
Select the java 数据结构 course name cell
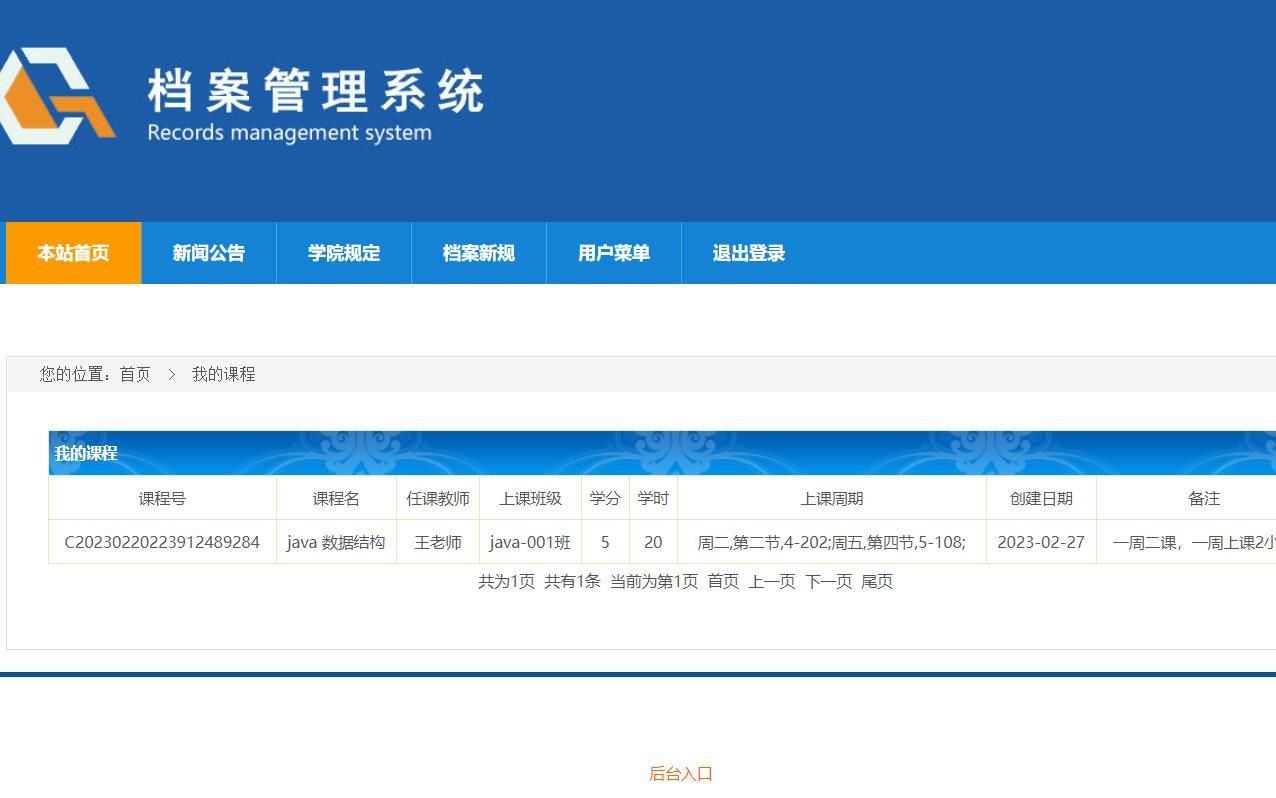(x=337, y=541)
